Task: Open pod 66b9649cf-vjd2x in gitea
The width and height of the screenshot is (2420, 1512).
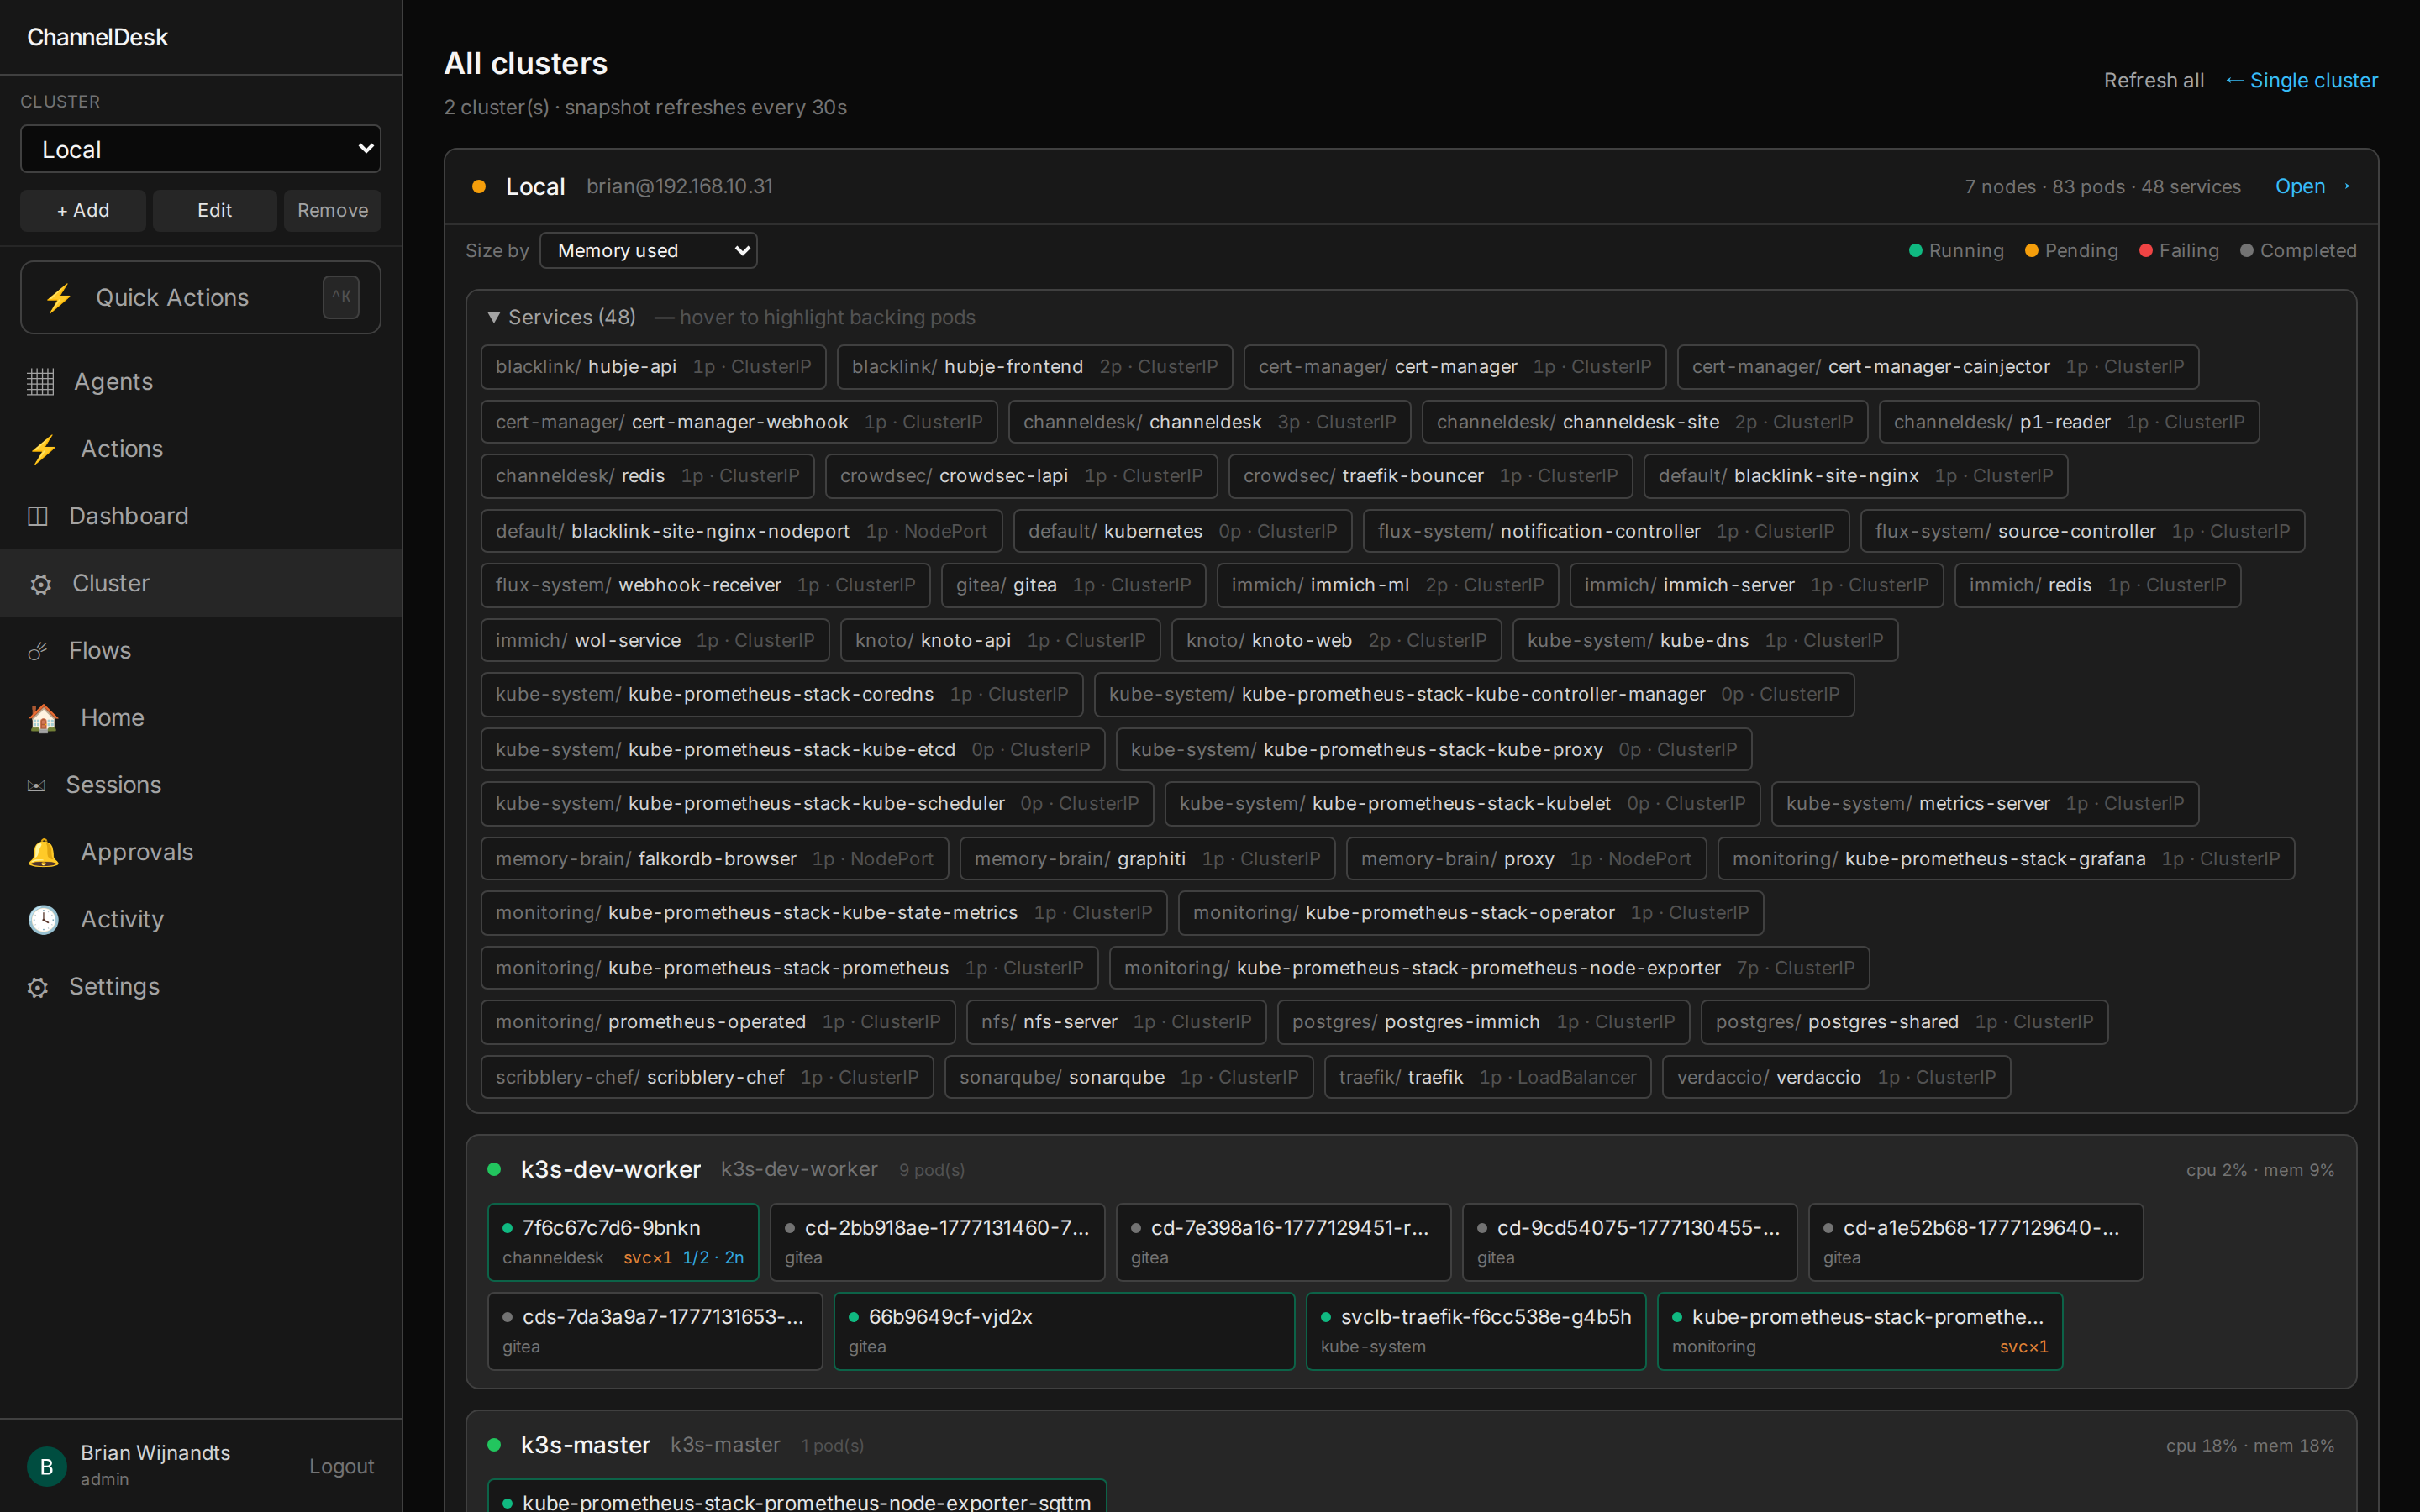Action: tap(1064, 1331)
